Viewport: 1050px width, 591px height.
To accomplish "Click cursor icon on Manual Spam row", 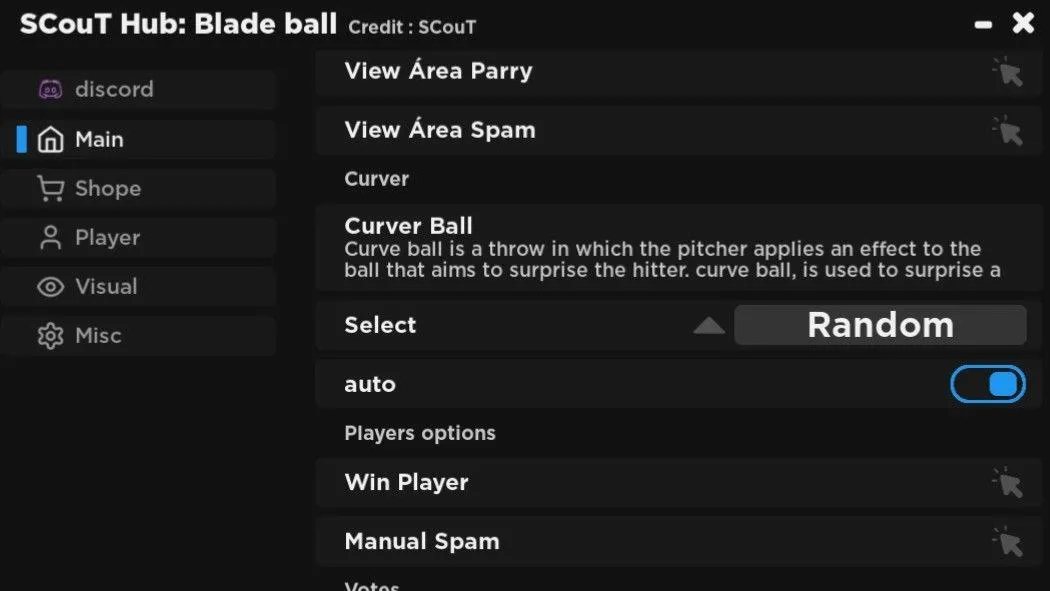I will (1008, 541).
